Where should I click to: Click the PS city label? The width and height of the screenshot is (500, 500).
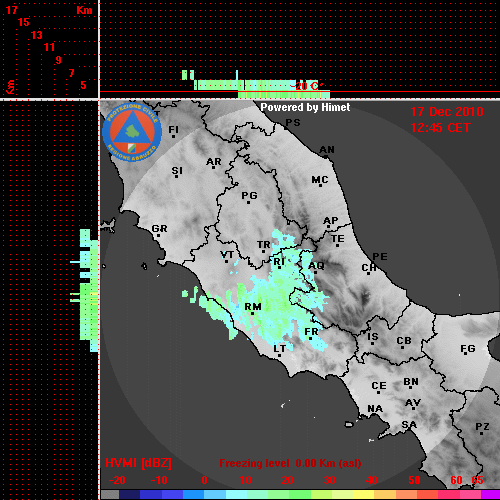[x=293, y=123]
